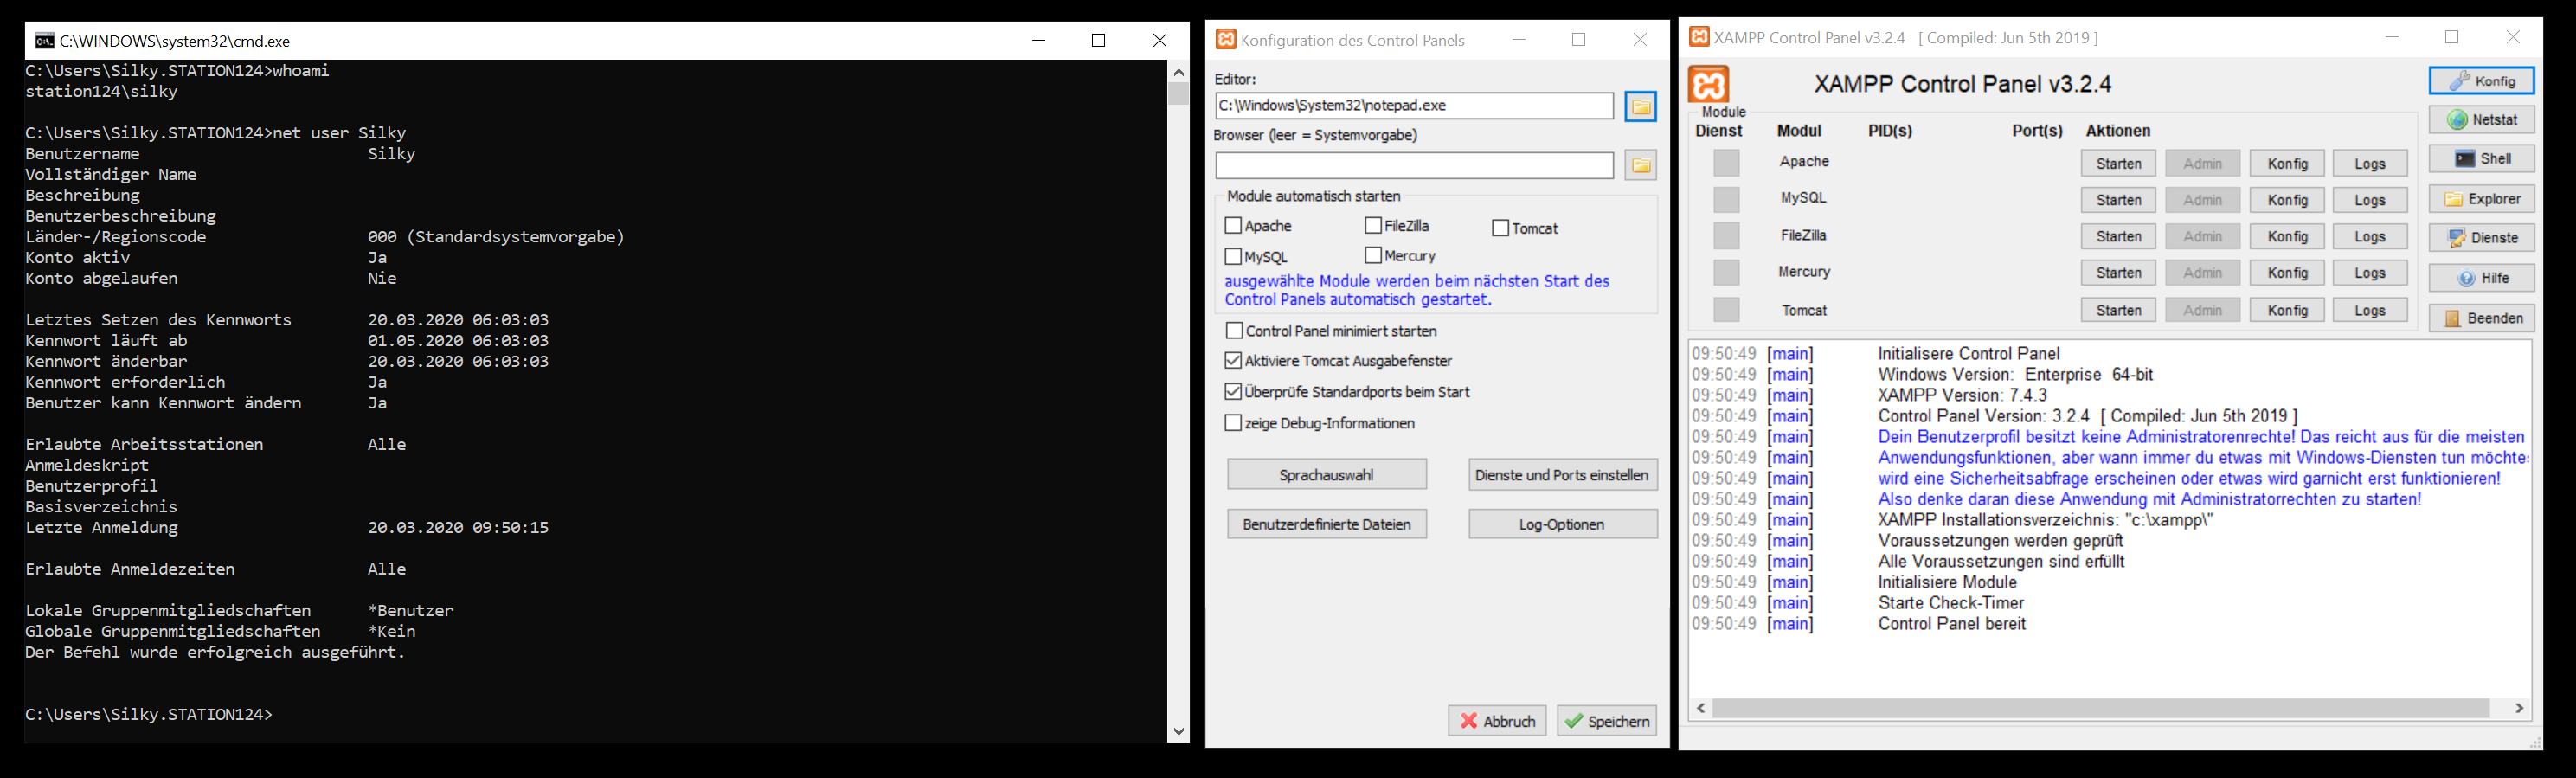Enable zeige Debug-Informationen
The width and height of the screenshot is (2576, 778).
[x=1233, y=423]
